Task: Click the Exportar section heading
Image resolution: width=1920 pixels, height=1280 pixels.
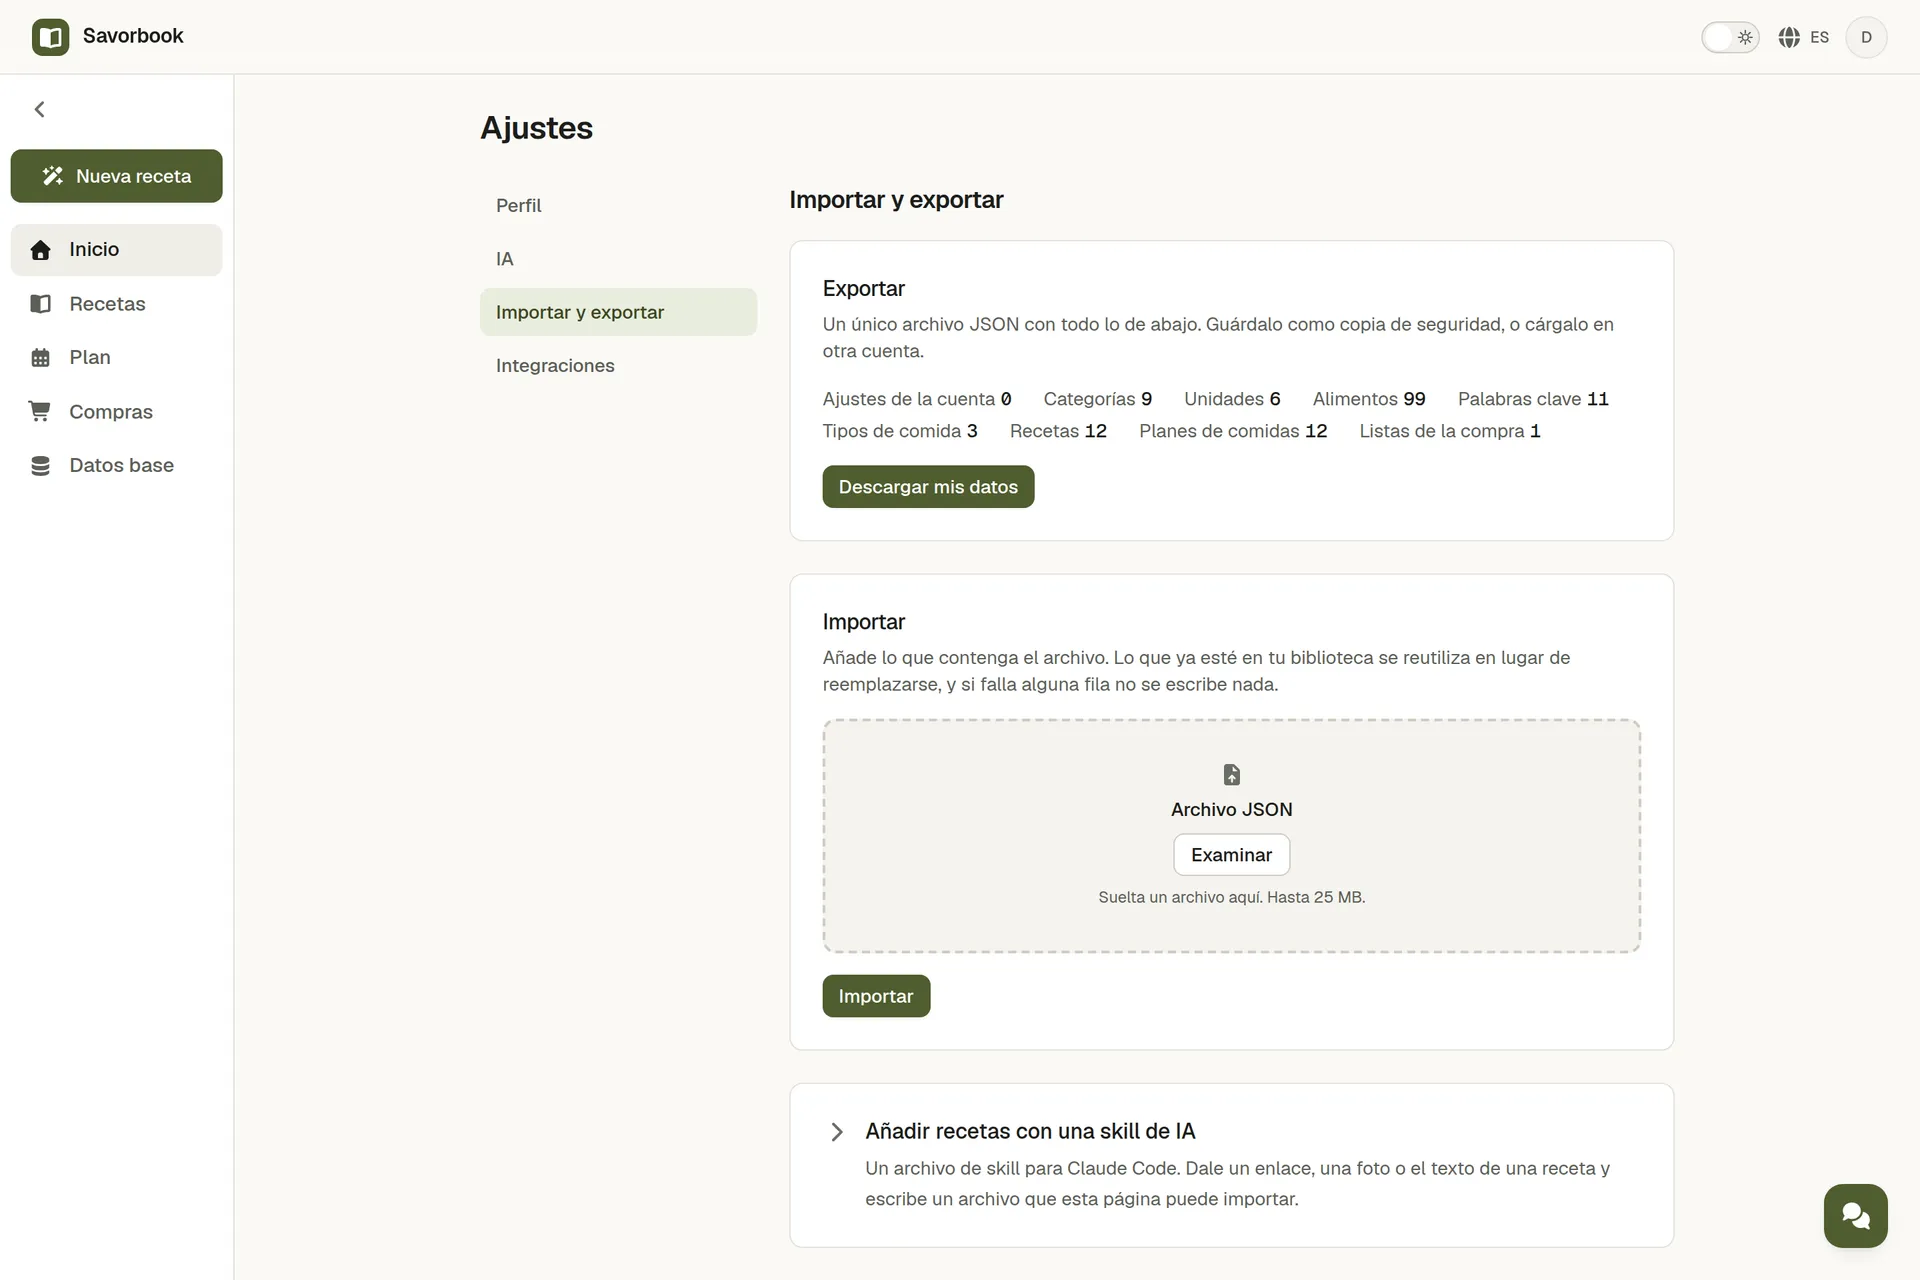Action: (x=864, y=289)
